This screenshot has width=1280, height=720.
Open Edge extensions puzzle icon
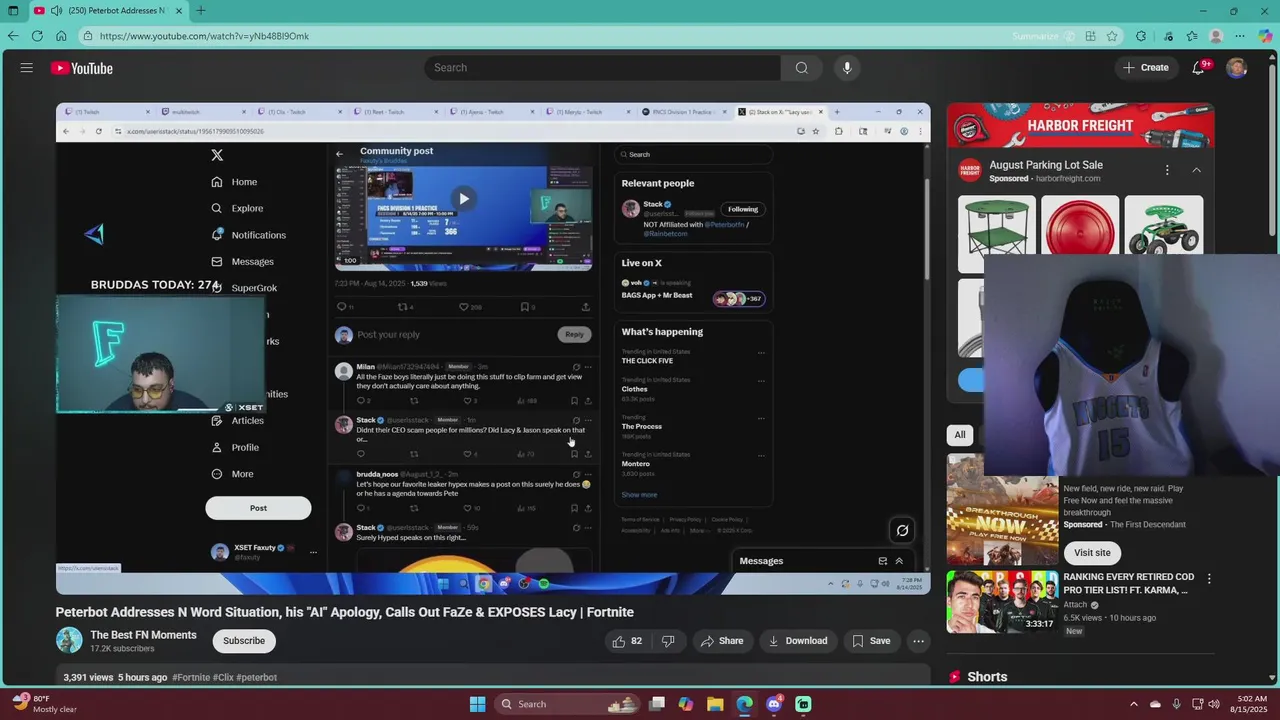point(1141,36)
